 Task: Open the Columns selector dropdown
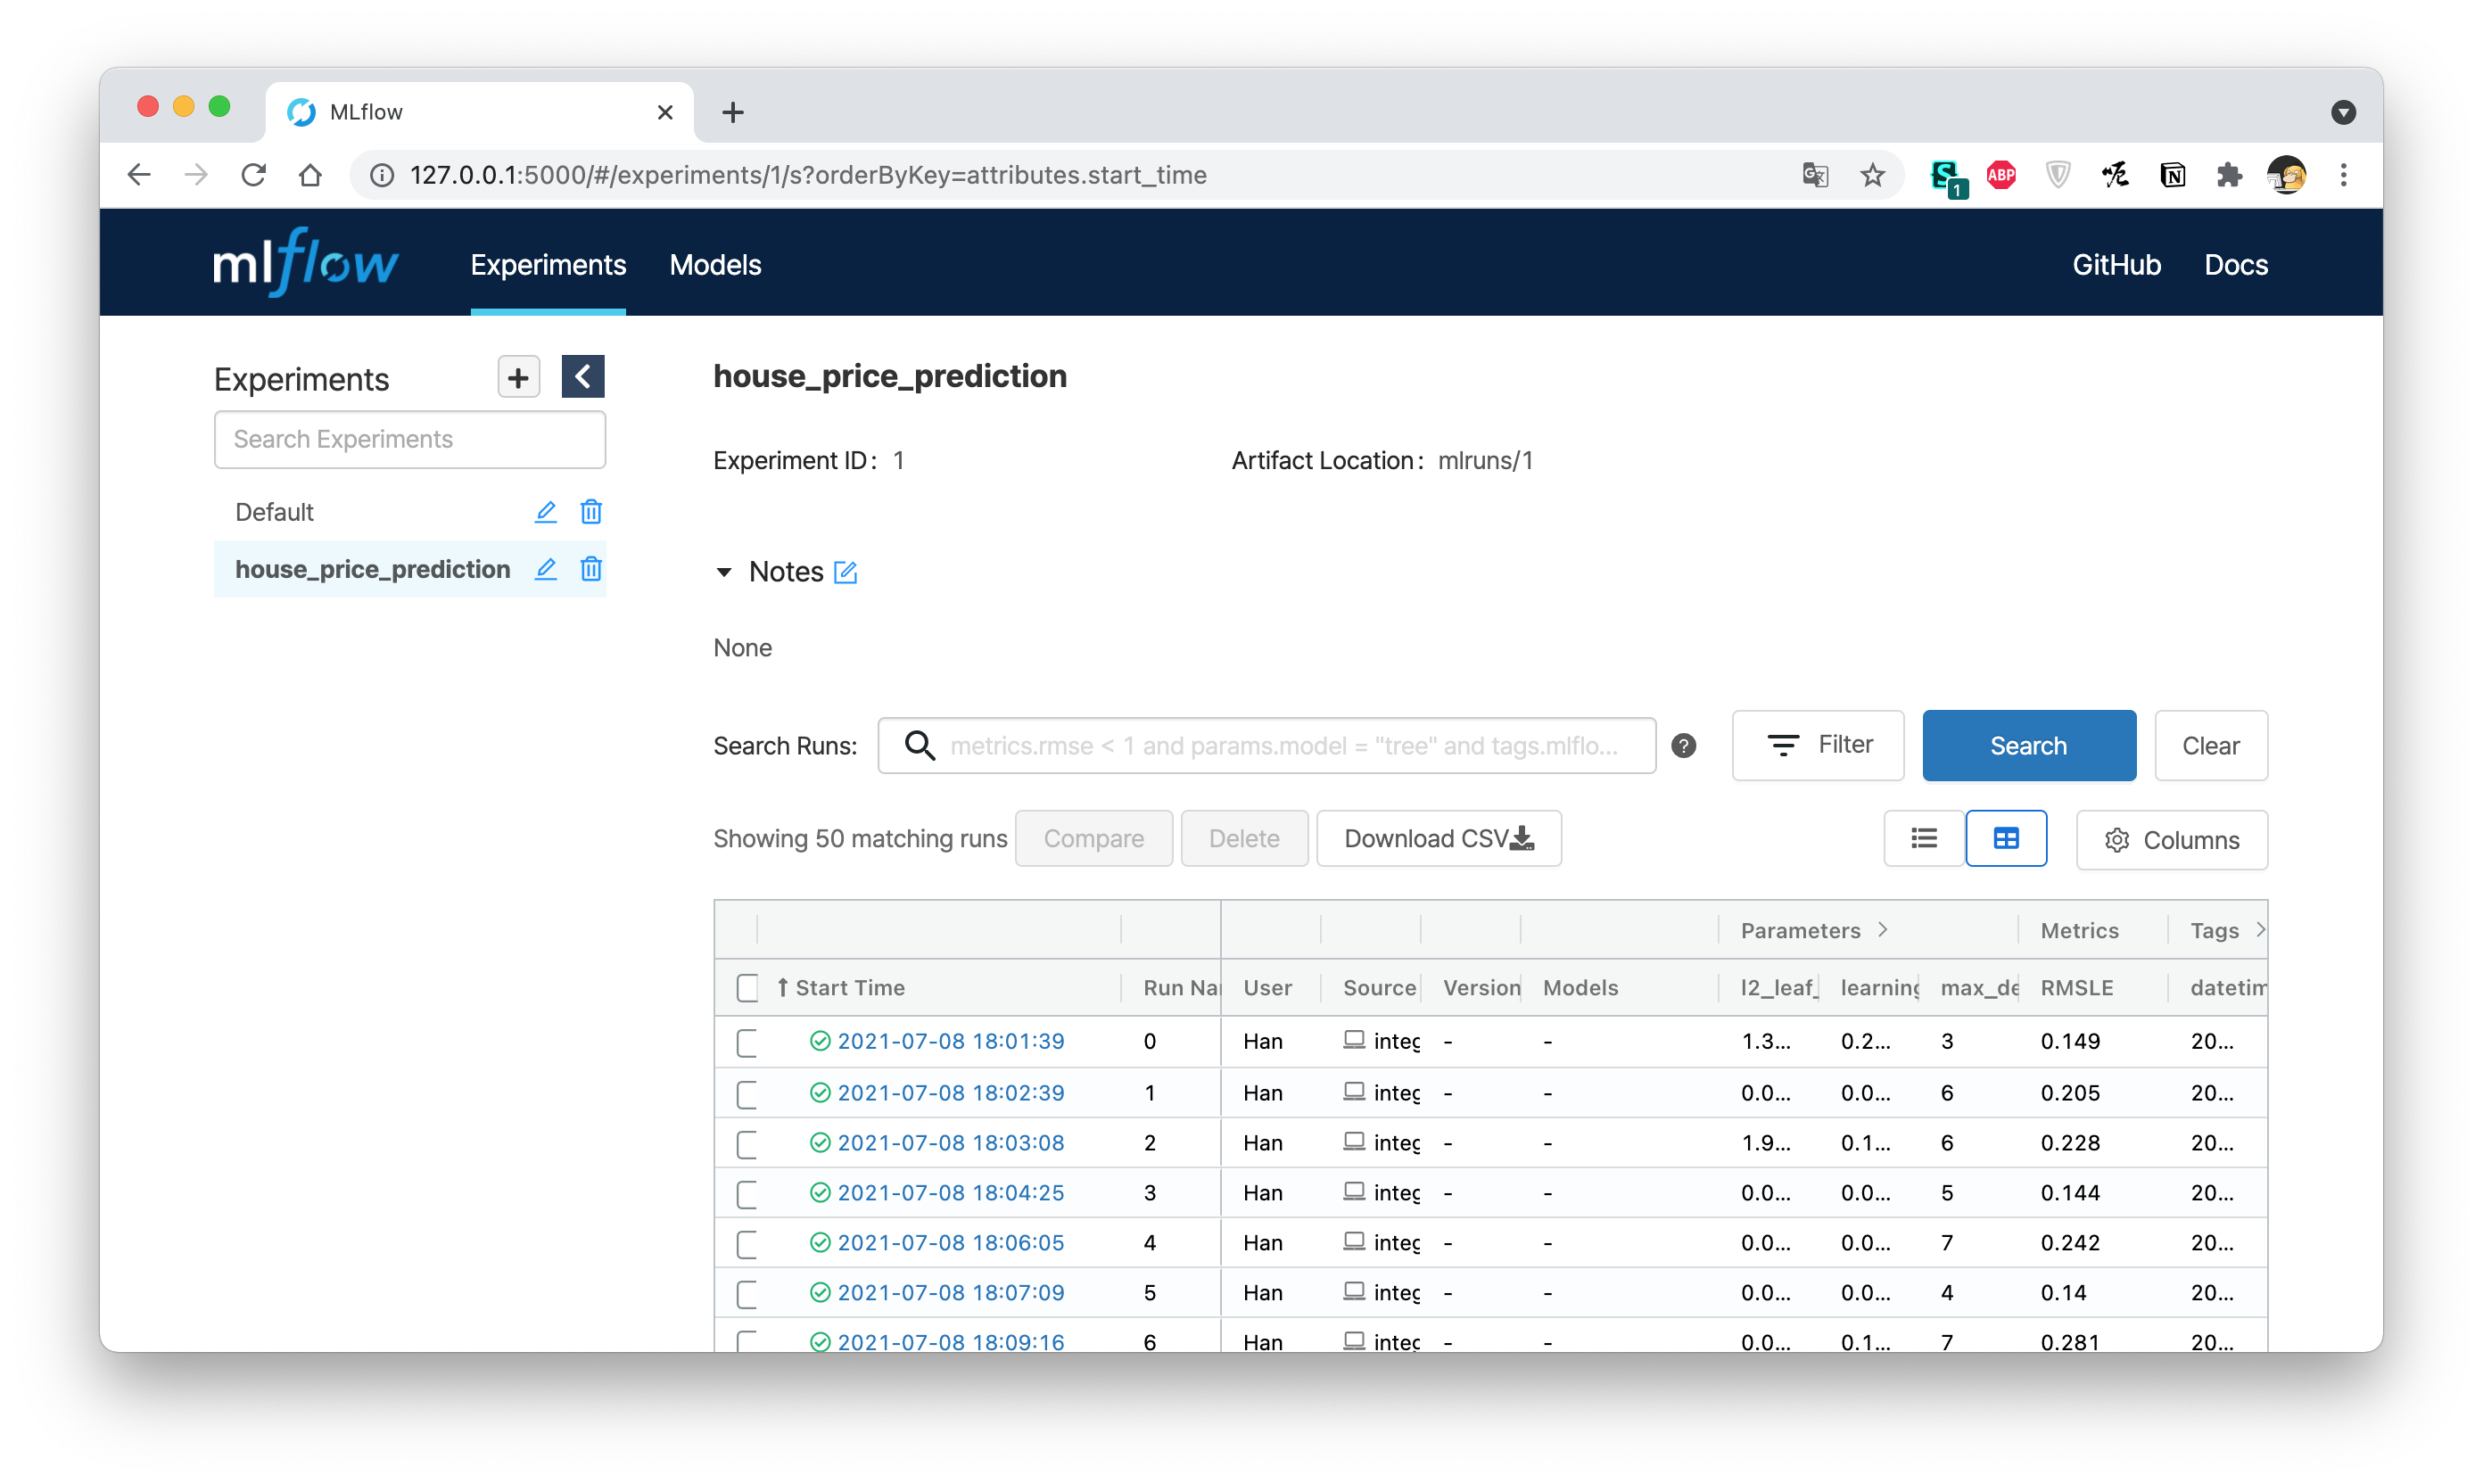coord(2171,840)
